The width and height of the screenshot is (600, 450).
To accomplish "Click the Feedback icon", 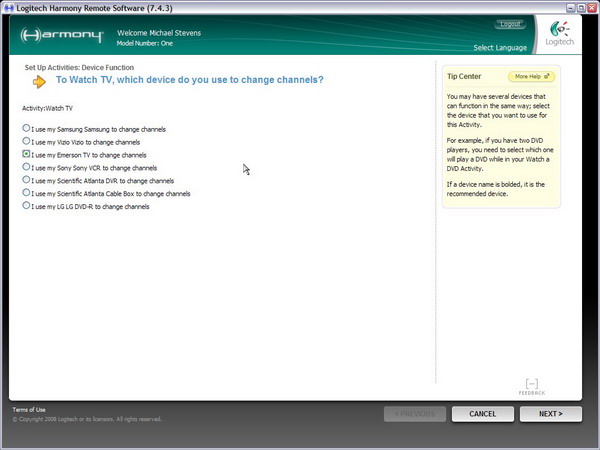I will (532, 387).
